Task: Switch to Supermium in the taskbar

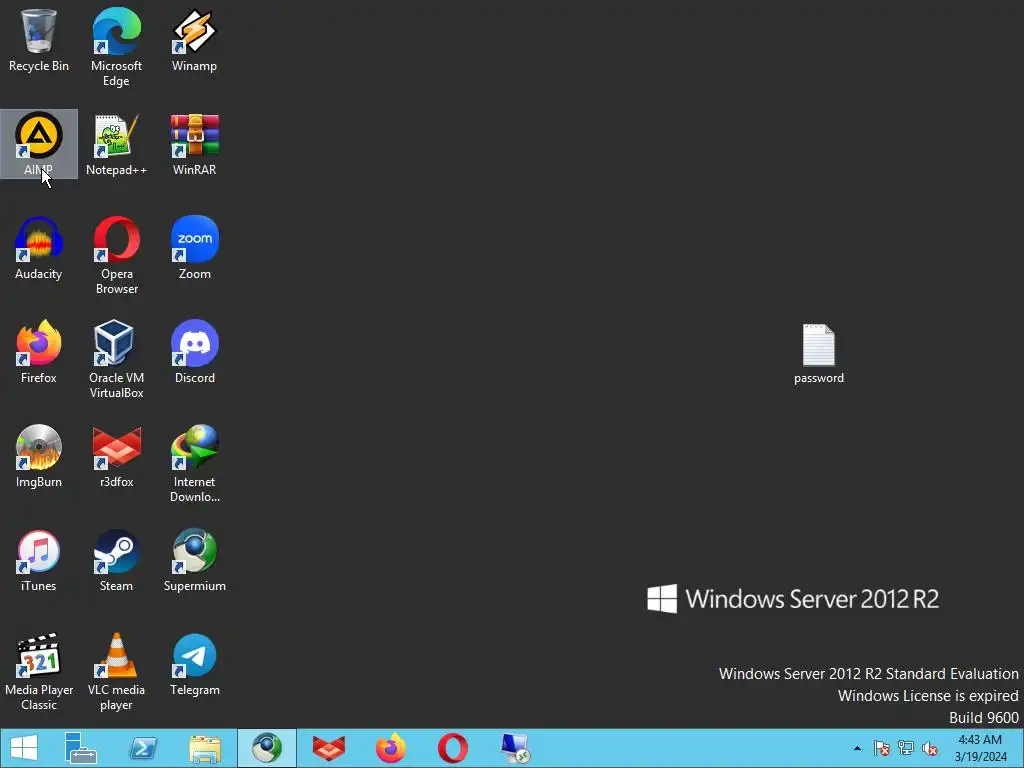Action: [x=266, y=748]
